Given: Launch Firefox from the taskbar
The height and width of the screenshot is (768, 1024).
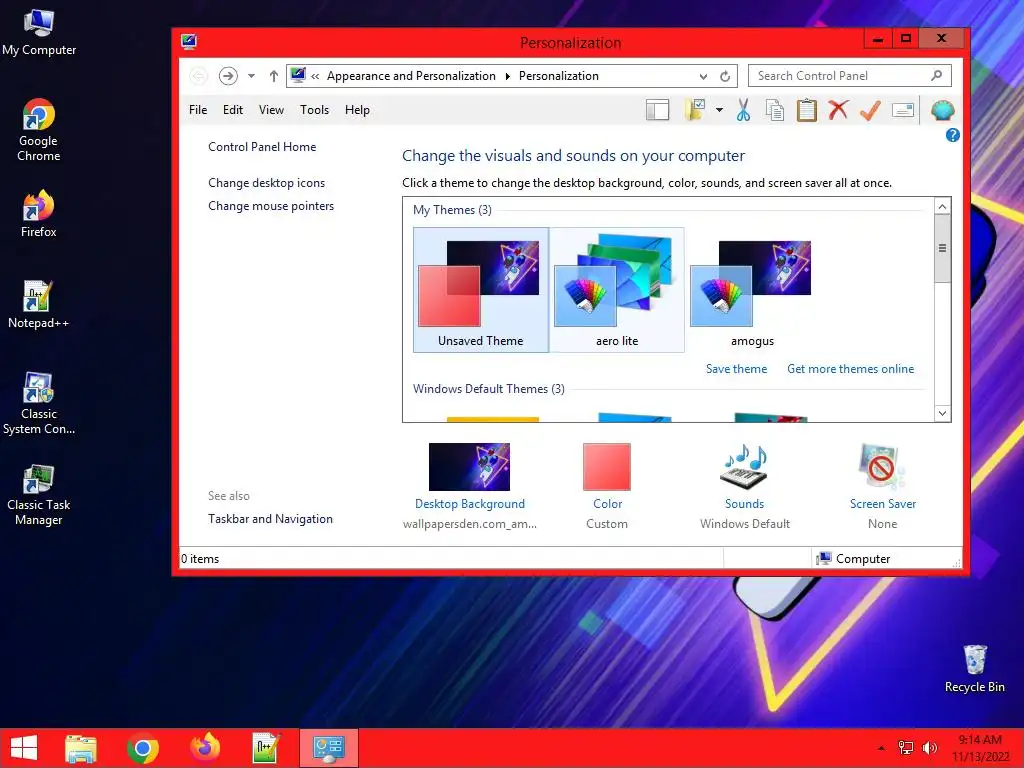Looking at the screenshot, I should pos(204,748).
